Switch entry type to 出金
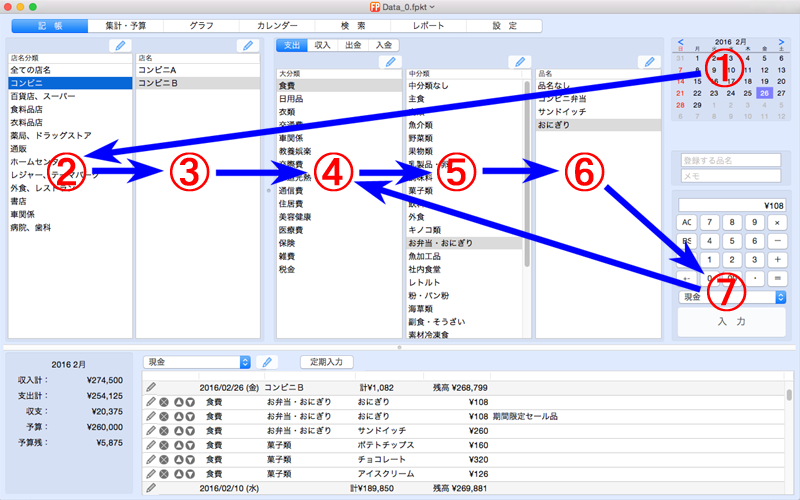The image size is (800, 500). coord(353,45)
